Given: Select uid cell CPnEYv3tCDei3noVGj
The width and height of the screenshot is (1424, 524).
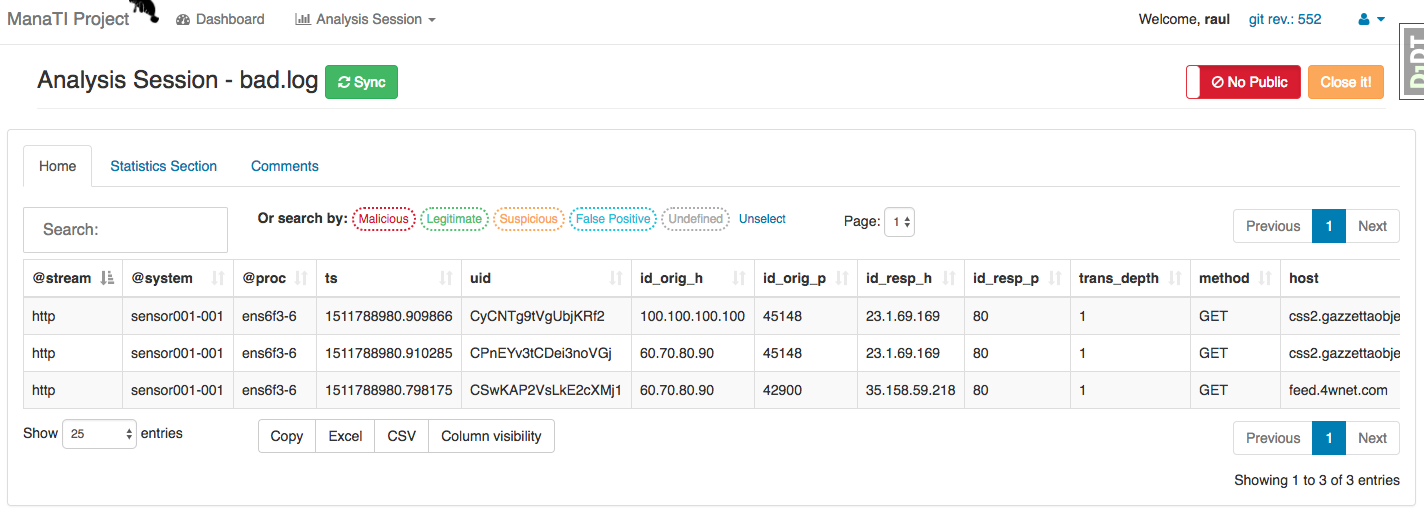Looking at the screenshot, I should pos(546,353).
